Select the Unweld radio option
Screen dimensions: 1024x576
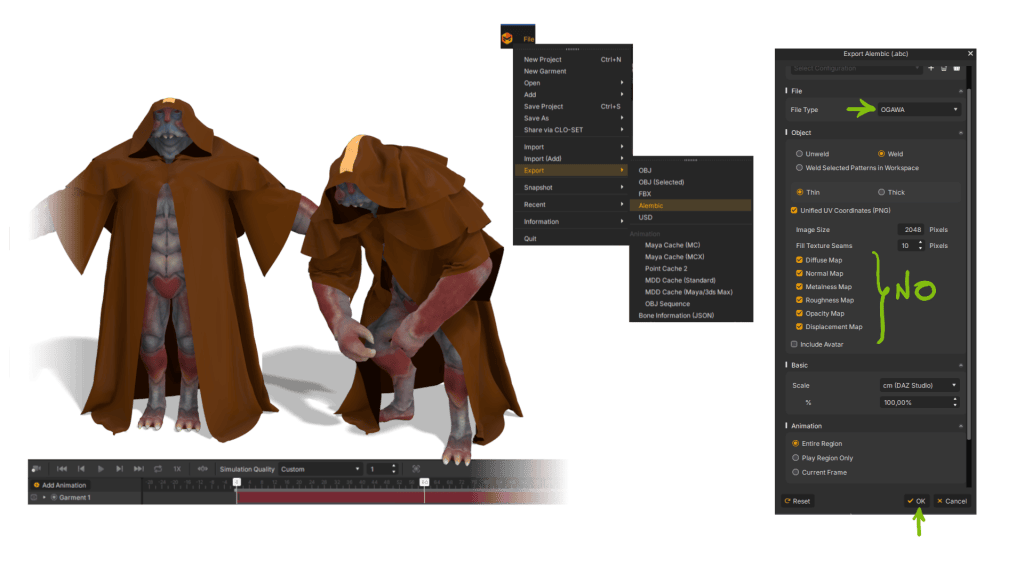coord(799,154)
